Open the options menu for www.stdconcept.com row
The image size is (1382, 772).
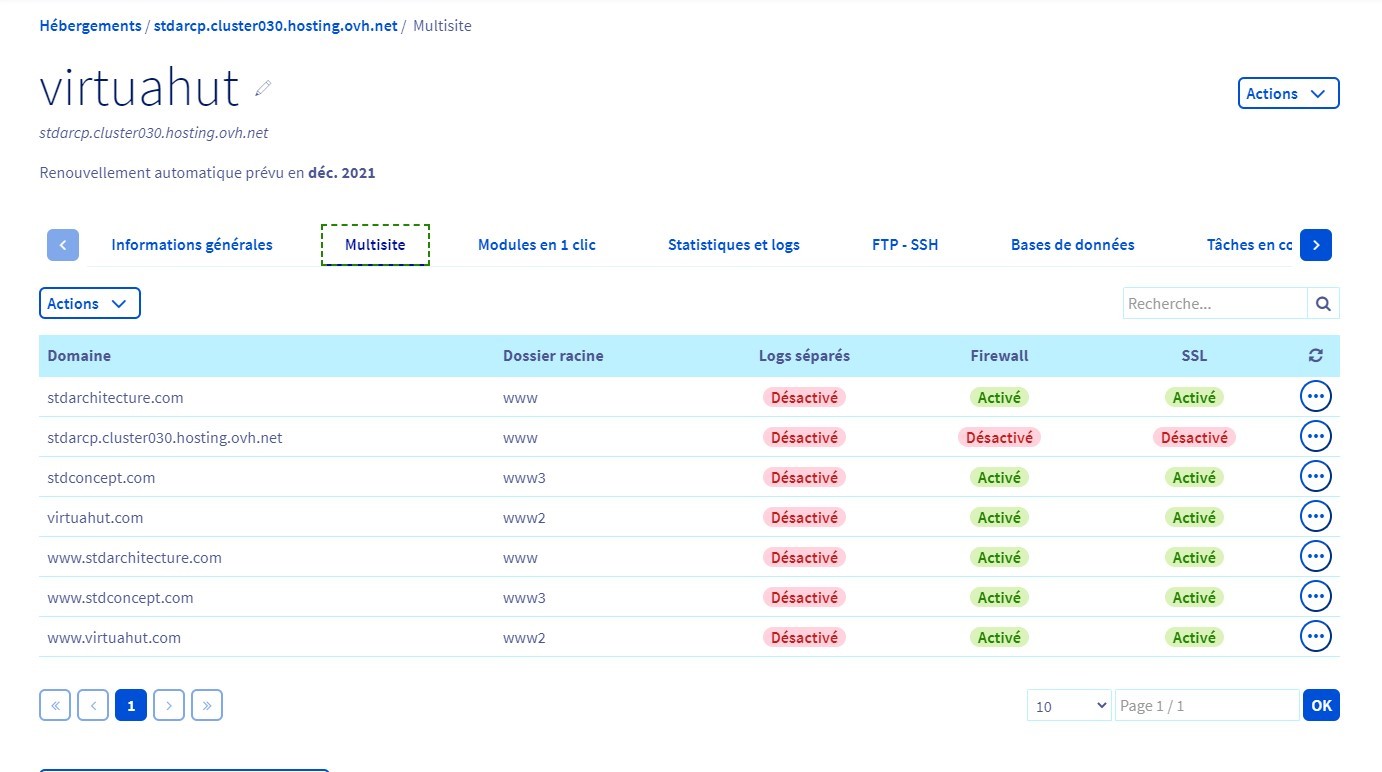[1315, 597]
